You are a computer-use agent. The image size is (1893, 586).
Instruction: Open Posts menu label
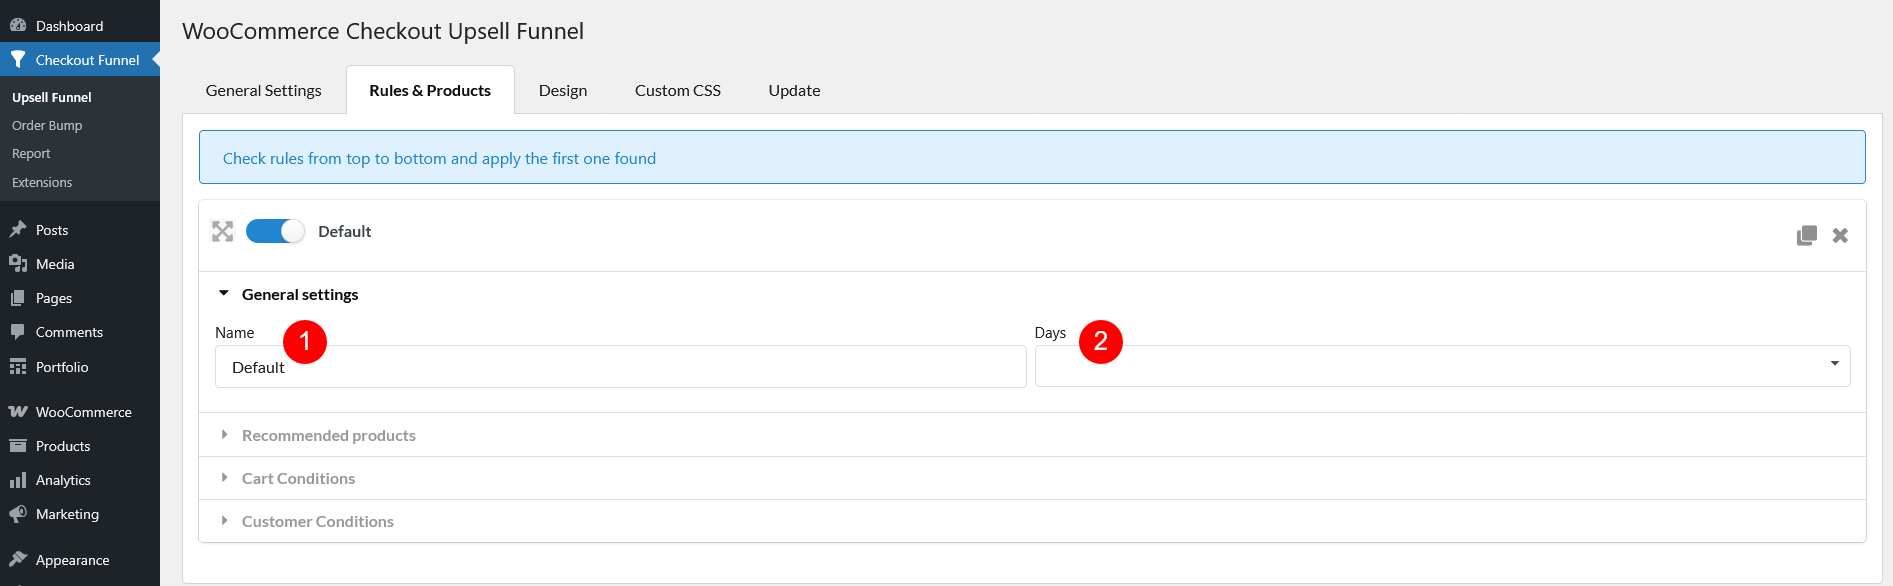tap(52, 230)
